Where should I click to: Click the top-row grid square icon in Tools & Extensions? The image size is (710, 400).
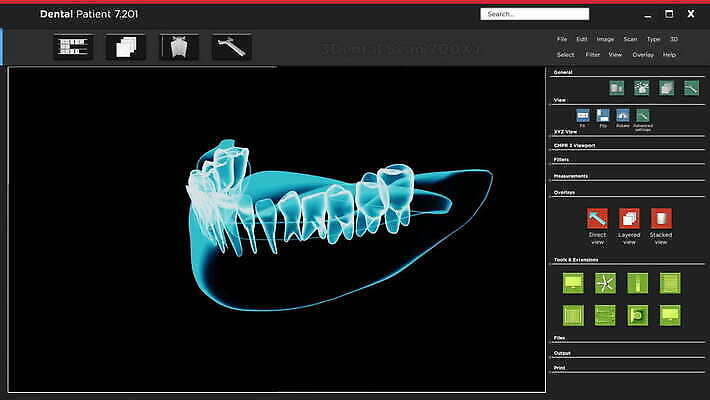coord(670,283)
